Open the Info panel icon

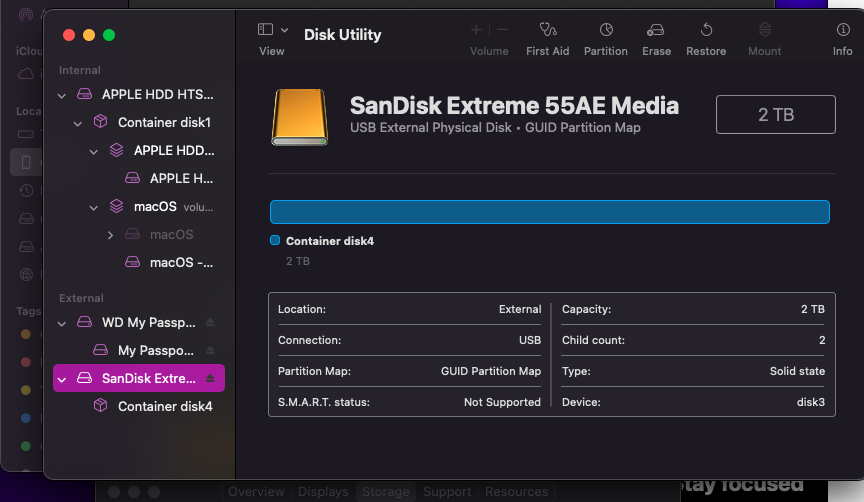(842, 31)
